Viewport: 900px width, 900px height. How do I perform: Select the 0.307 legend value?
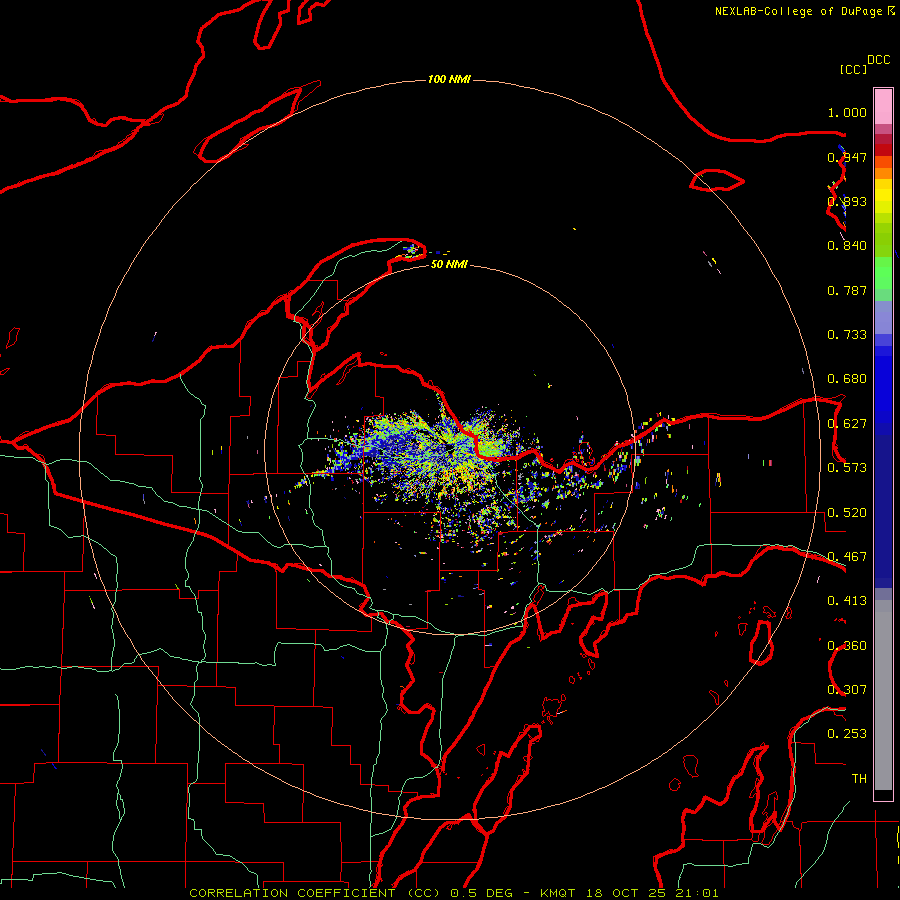[847, 690]
